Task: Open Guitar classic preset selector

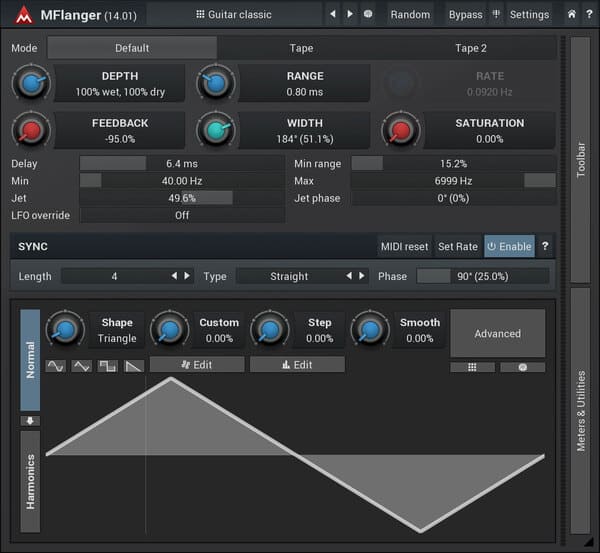Action: 234,15
